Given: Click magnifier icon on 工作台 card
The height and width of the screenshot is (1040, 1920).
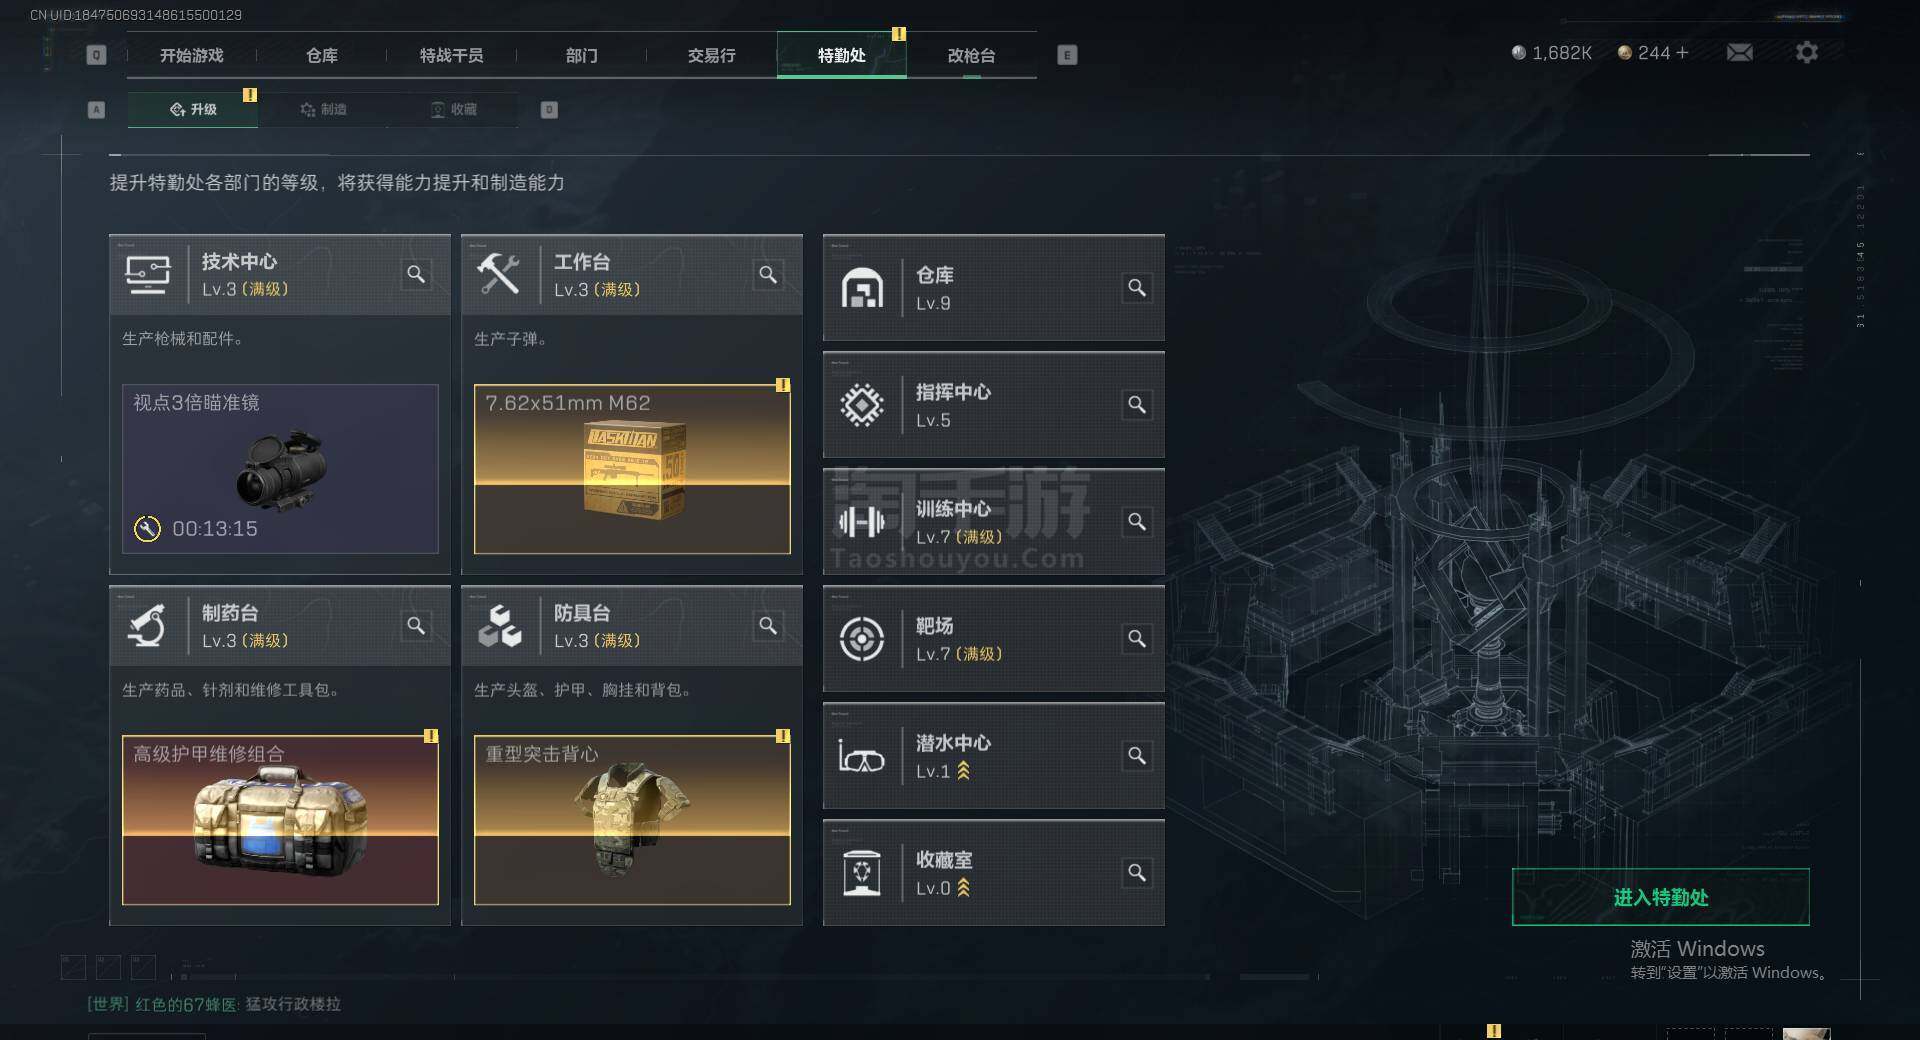Looking at the screenshot, I should point(768,274).
